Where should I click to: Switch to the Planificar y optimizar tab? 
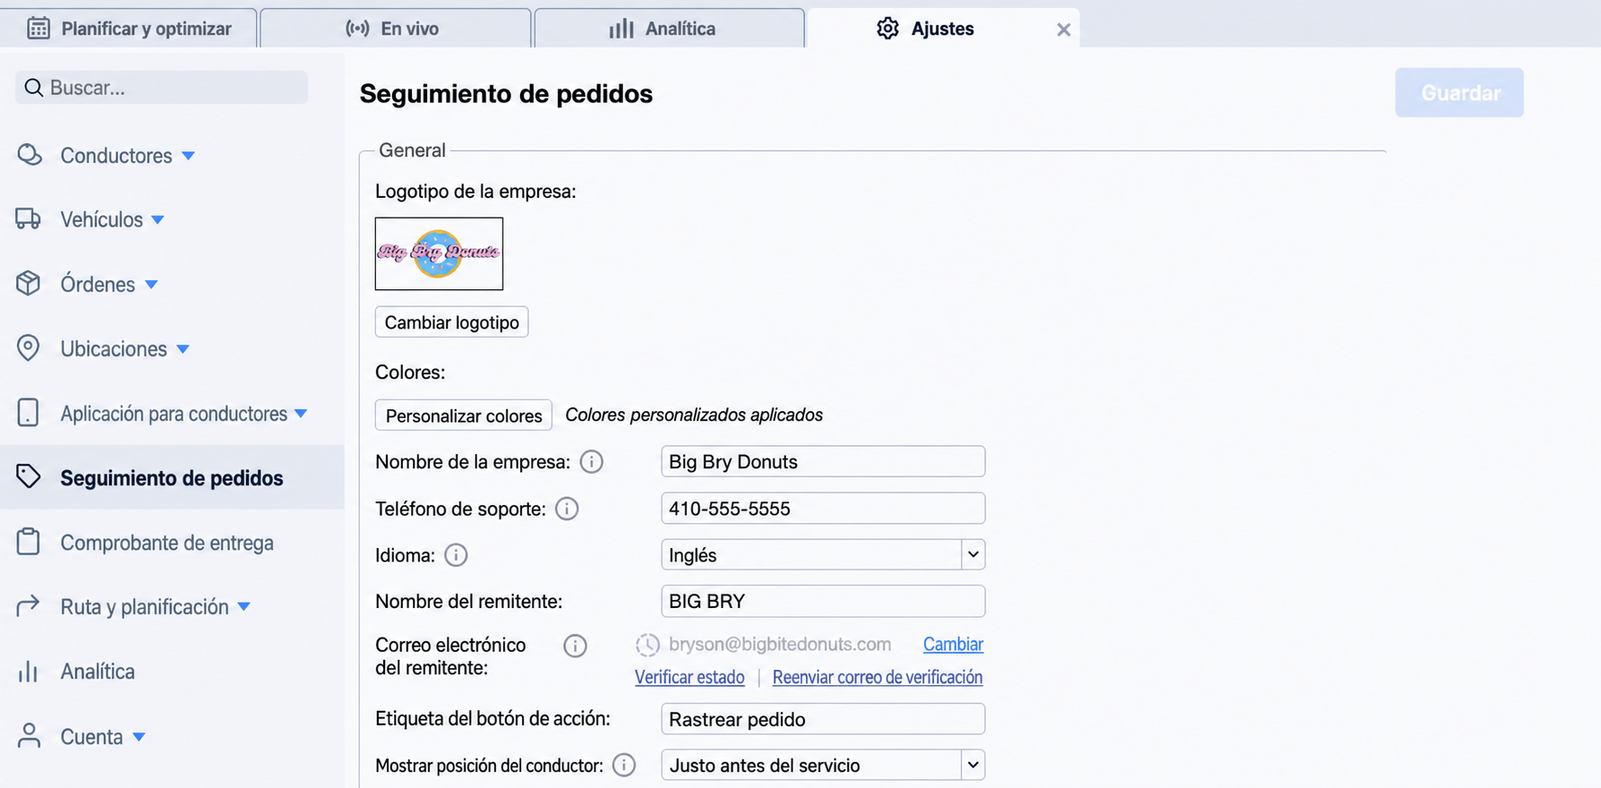click(x=129, y=28)
